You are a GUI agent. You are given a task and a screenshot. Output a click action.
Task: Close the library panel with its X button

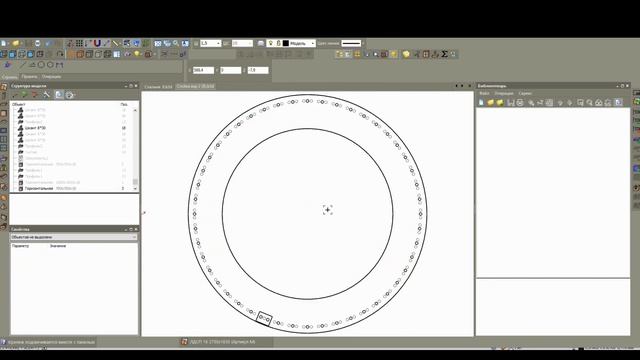click(x=627, y=86)
